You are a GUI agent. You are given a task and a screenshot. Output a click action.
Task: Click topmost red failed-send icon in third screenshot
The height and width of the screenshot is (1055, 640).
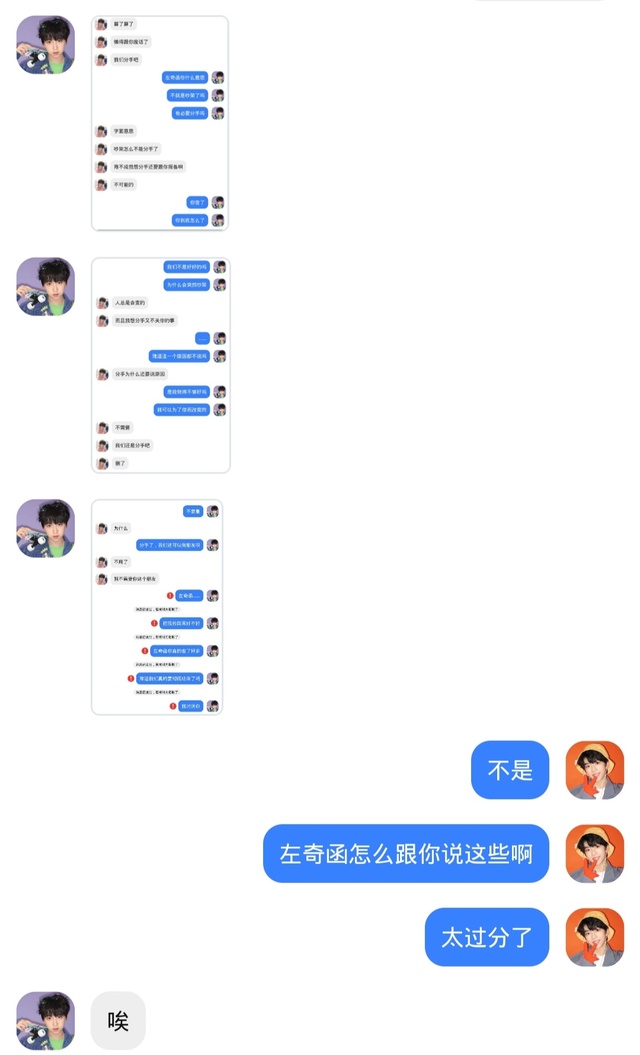[170, 595]
